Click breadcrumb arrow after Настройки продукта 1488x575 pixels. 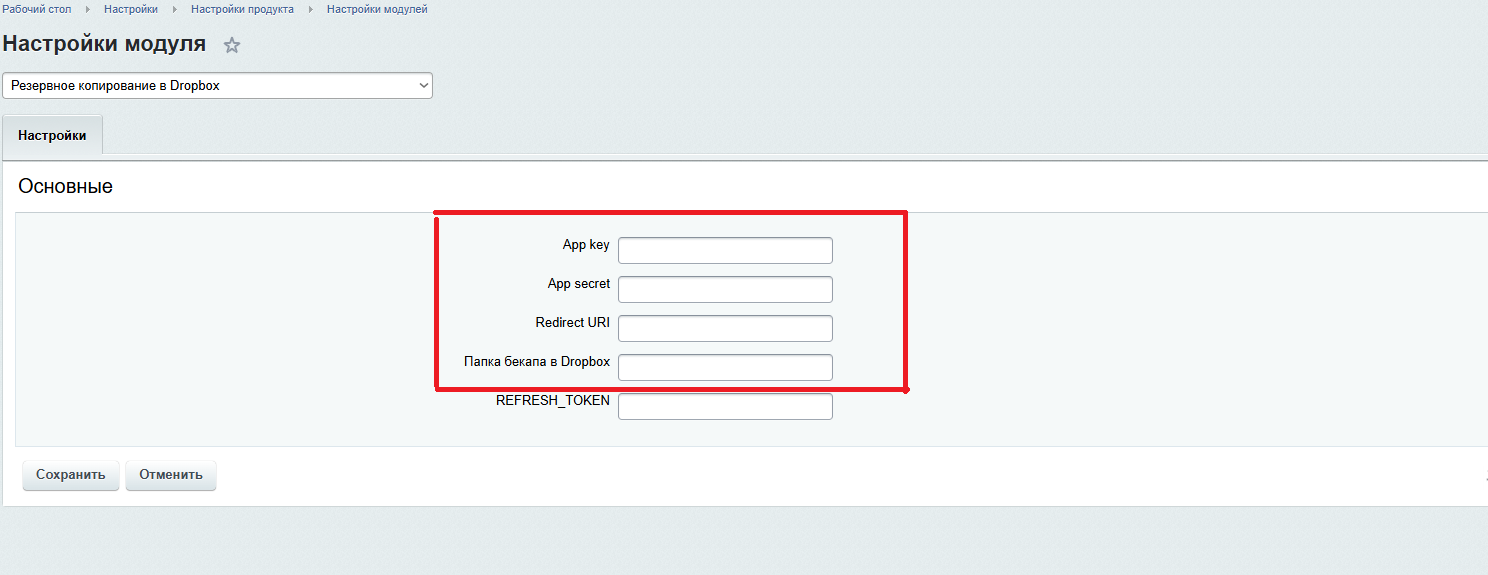311,9
